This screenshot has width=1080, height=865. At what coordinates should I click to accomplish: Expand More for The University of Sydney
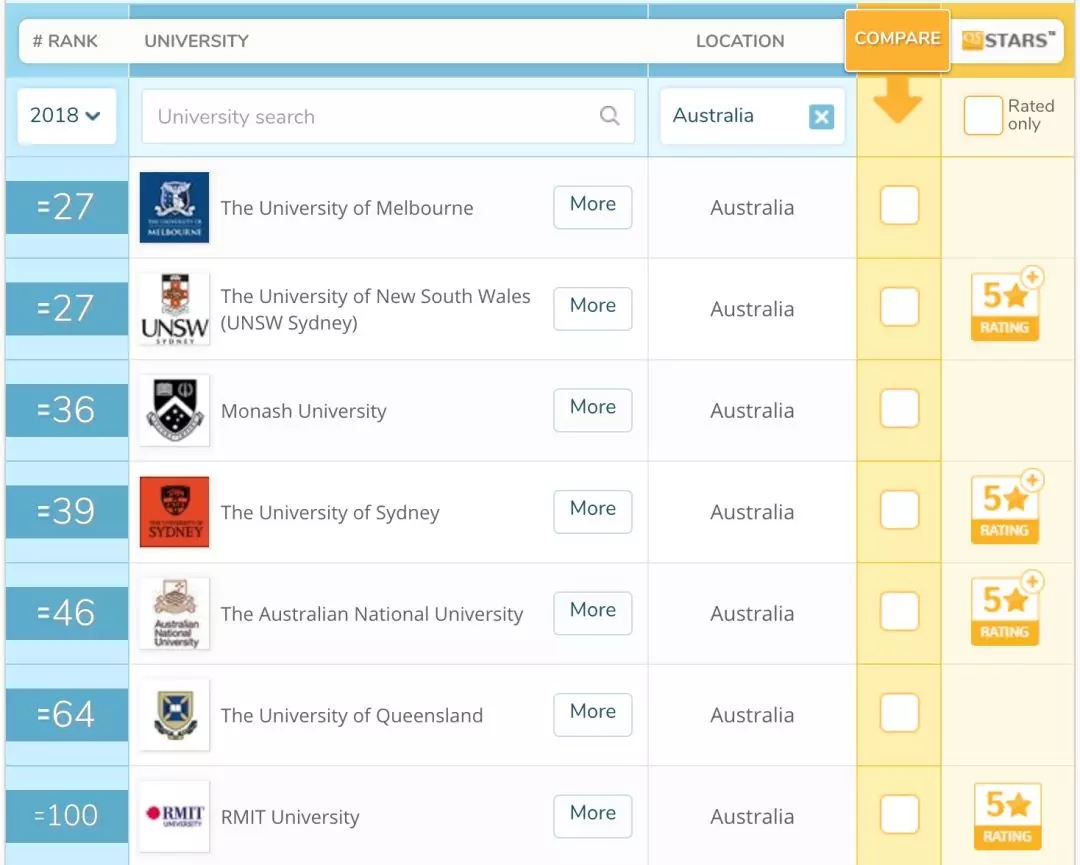[x=592, y=510]
